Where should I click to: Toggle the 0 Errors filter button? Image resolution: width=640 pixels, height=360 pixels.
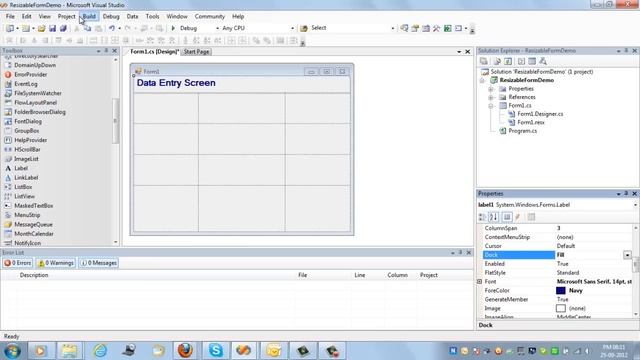click(18, 263)
